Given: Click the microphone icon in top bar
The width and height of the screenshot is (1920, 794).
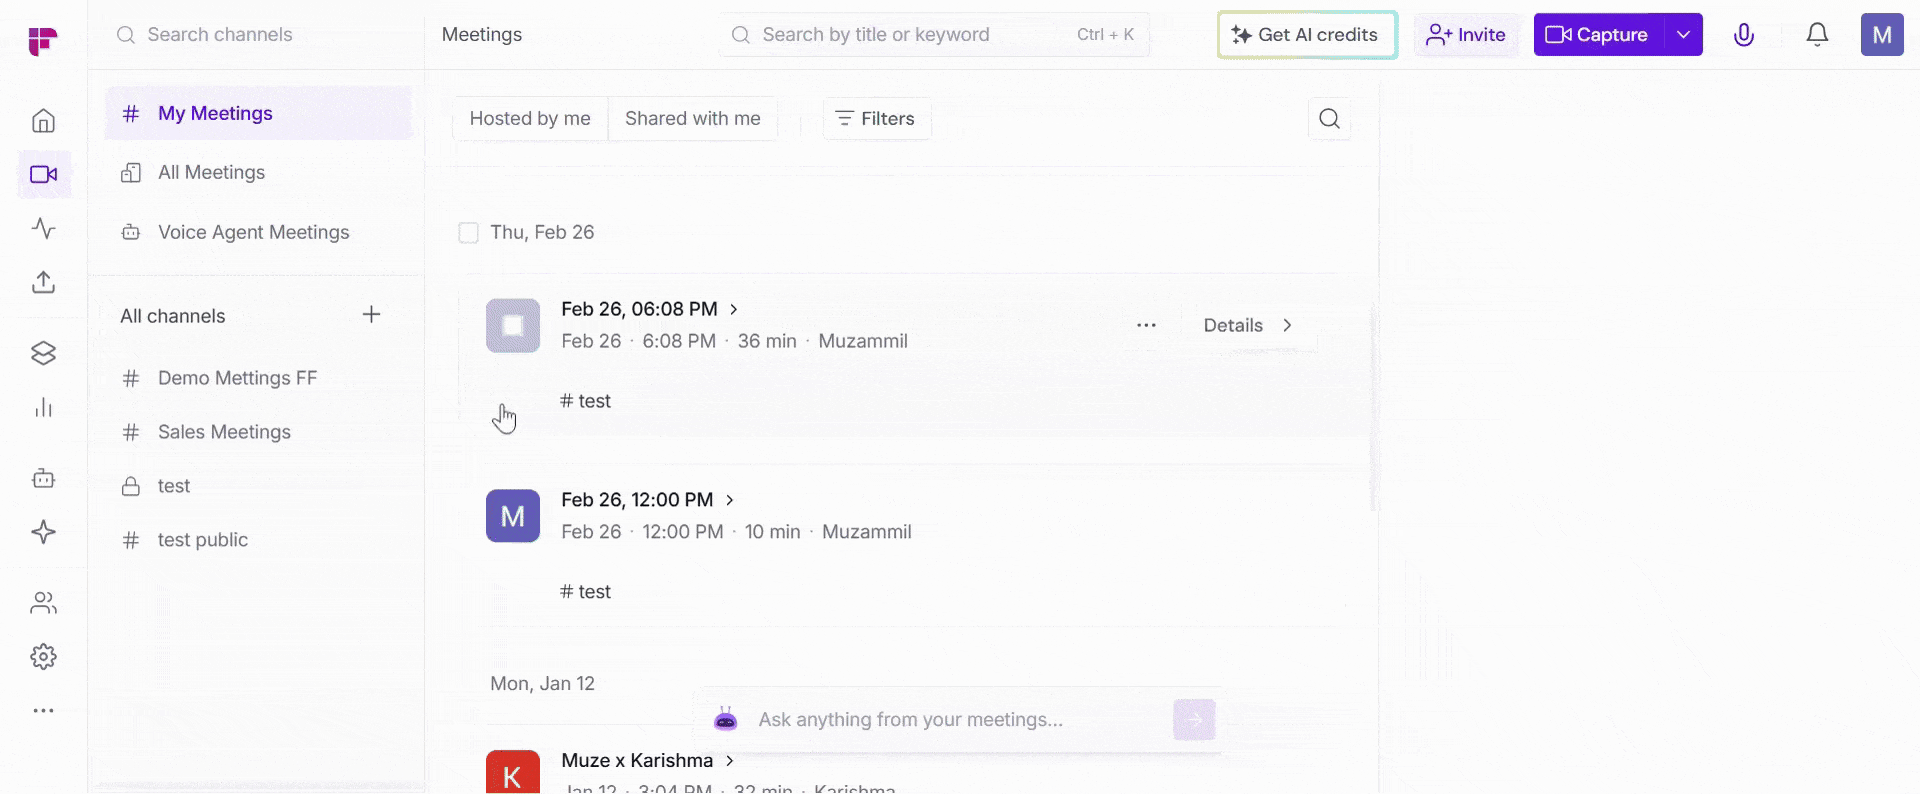Looking at the screenshot, I should pyautogui.click(x=1744, y=35).
